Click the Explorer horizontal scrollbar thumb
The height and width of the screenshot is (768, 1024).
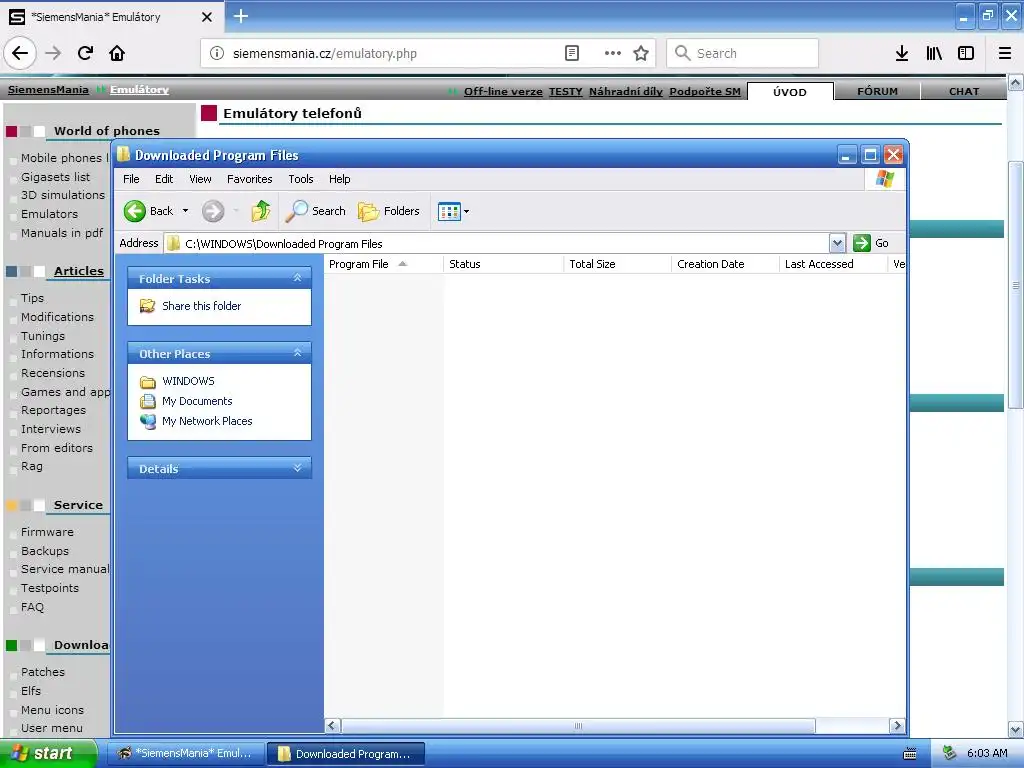pyautogui.click(x=578, y=726)
